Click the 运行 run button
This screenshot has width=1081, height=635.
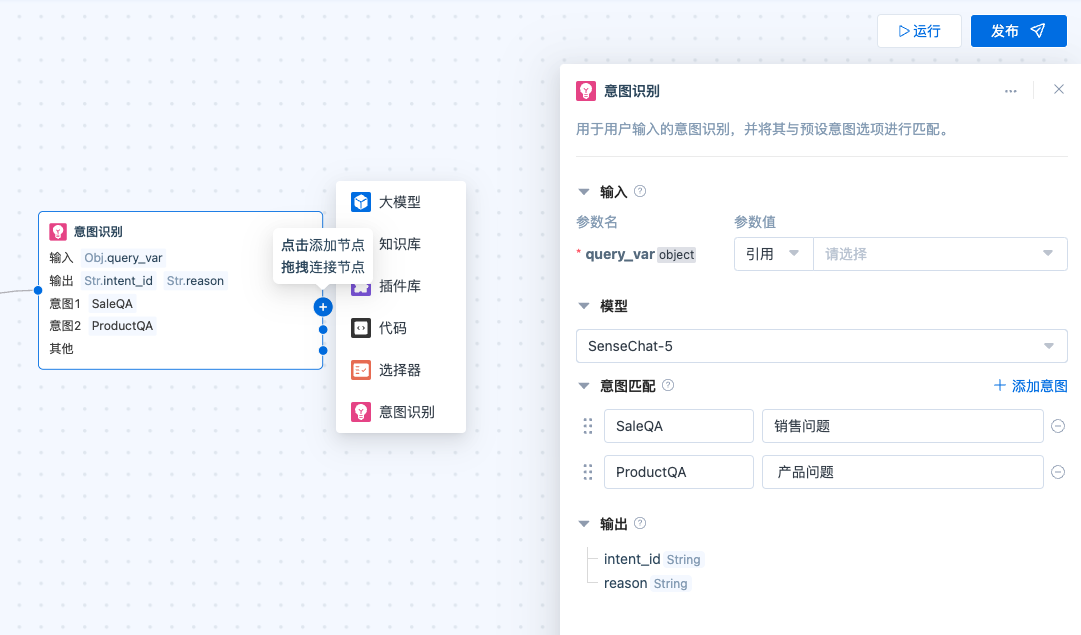(919, 31)
